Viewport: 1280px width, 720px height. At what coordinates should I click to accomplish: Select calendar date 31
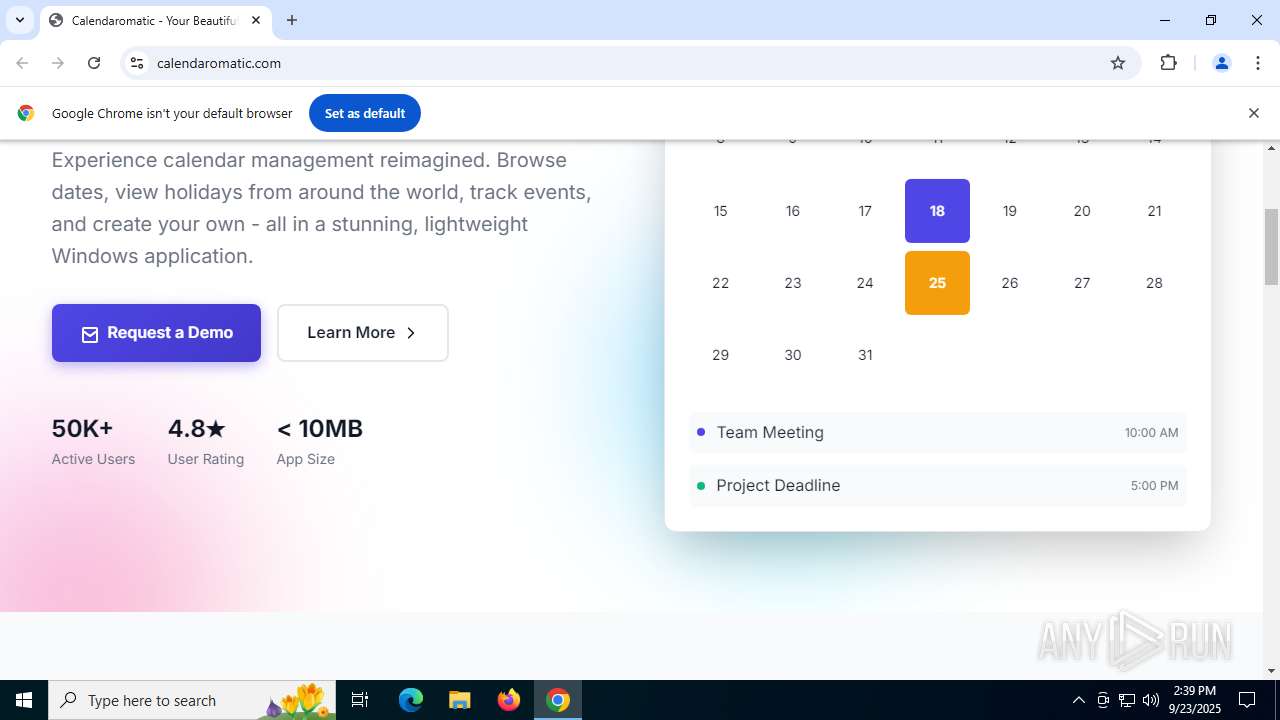tap(865, 355)
